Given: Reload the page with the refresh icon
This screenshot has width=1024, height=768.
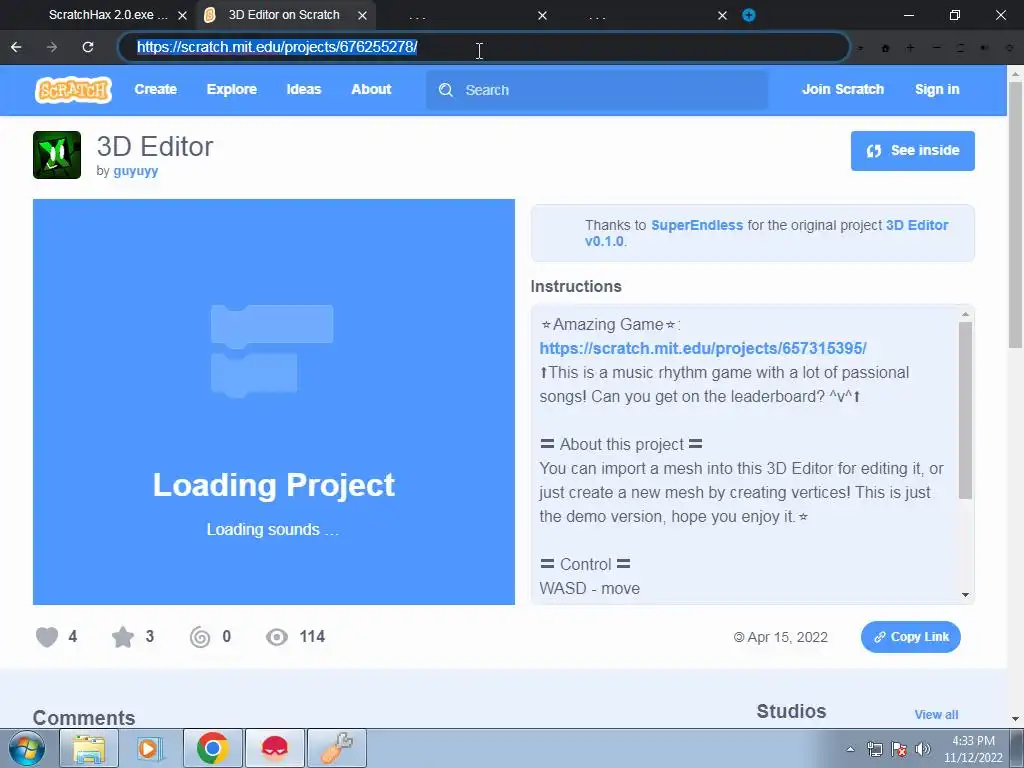Looking at the screenshot, I should [88, 47].
